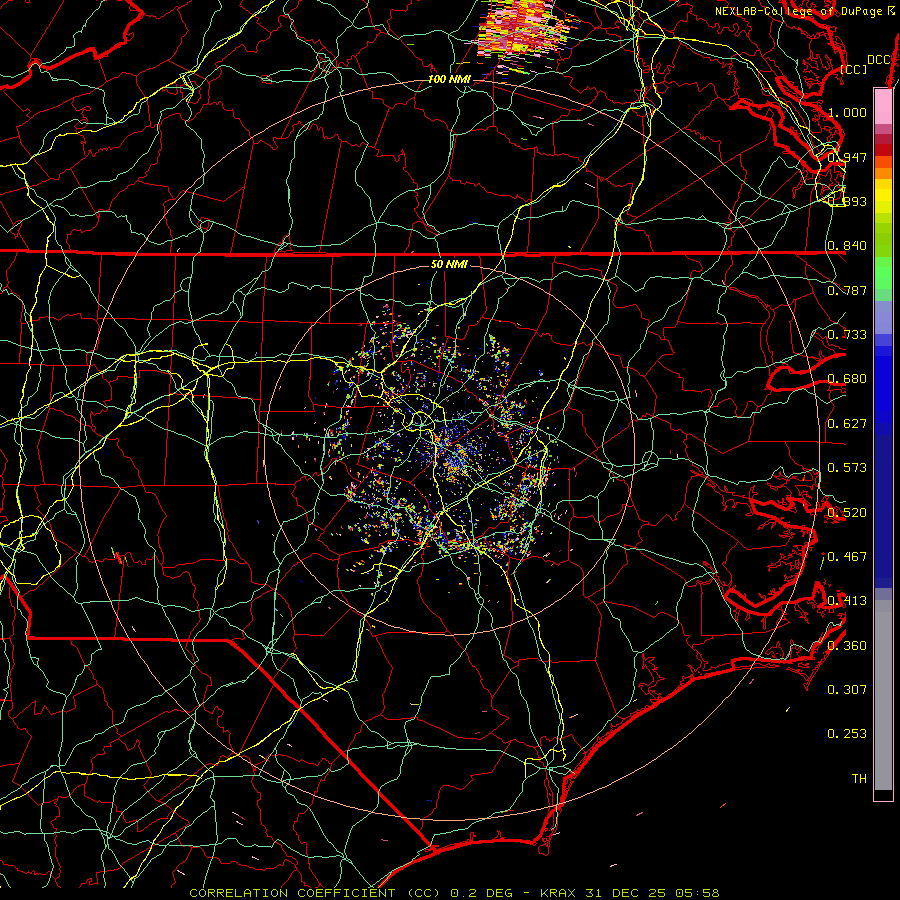Viewport: 900px width, 900px height.
Task: Click the 0.520 value on the scale
Action: 847,513
